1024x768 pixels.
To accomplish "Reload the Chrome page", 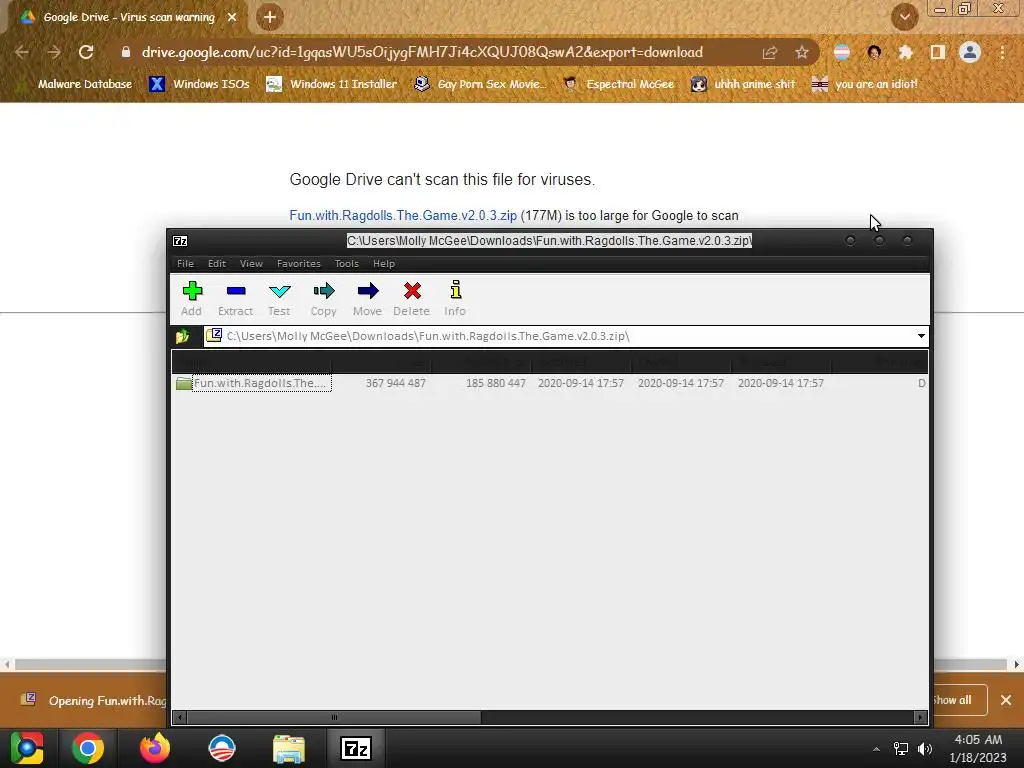I will pyautogui.click(x=86, y=52).
